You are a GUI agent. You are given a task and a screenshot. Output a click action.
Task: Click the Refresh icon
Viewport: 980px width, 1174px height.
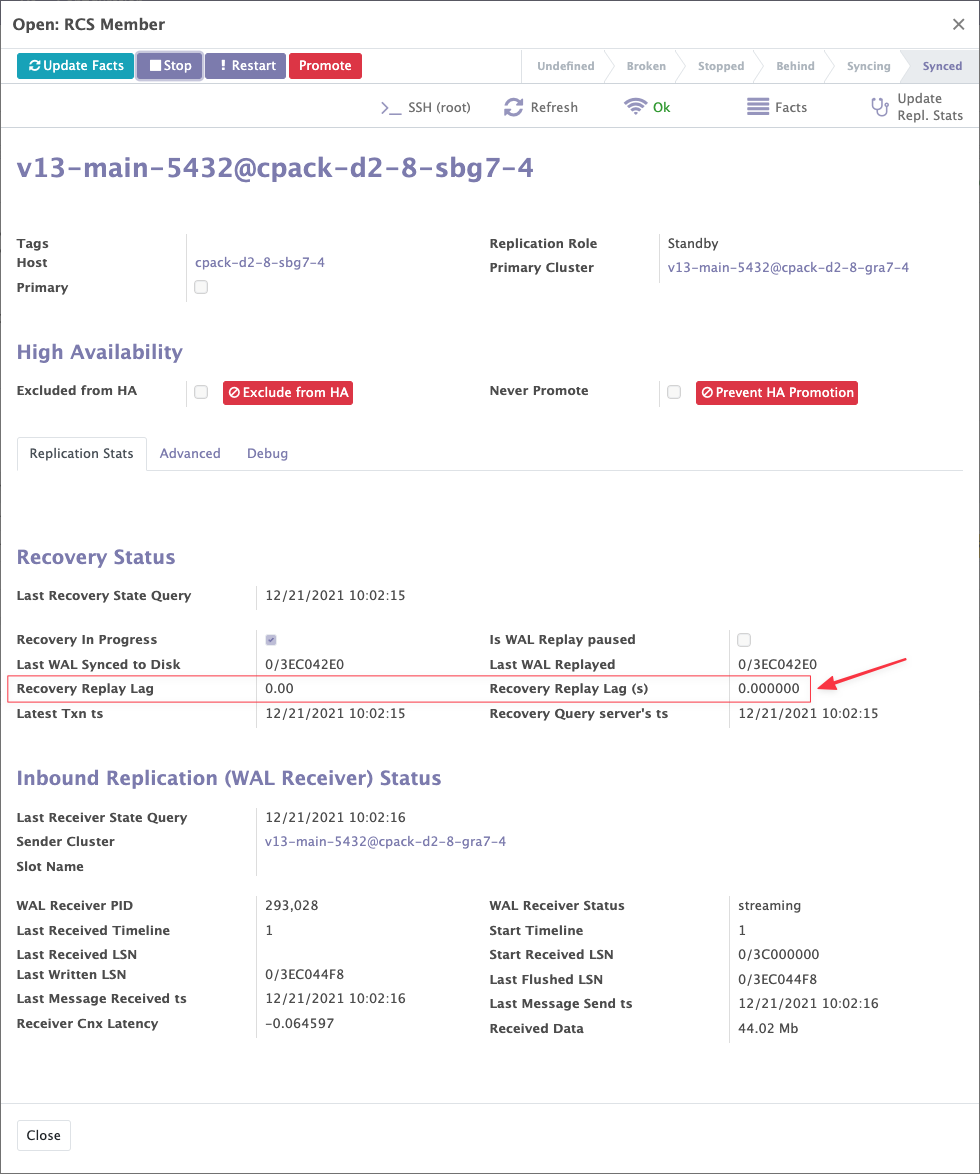(x=513, y=108)
